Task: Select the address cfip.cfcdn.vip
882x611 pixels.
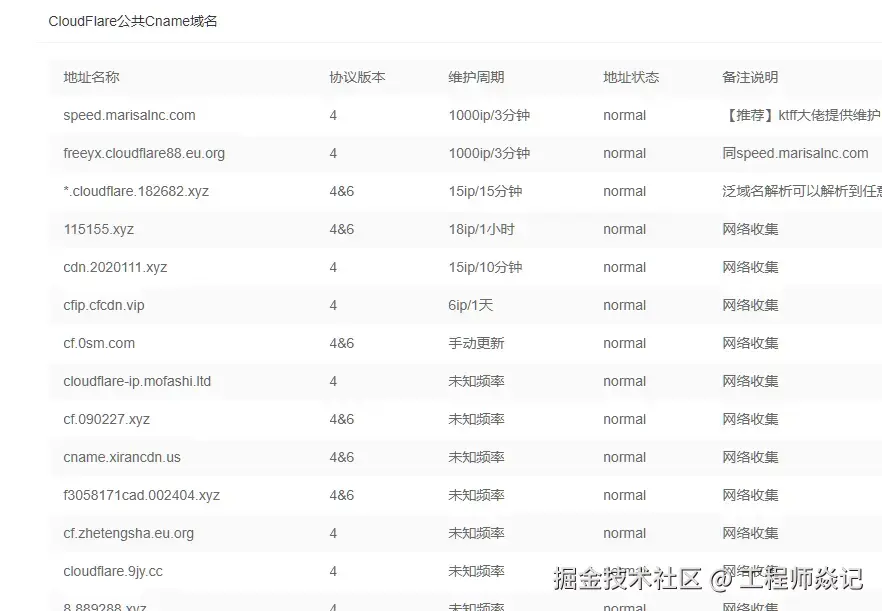Action: [x=104, y=306]
